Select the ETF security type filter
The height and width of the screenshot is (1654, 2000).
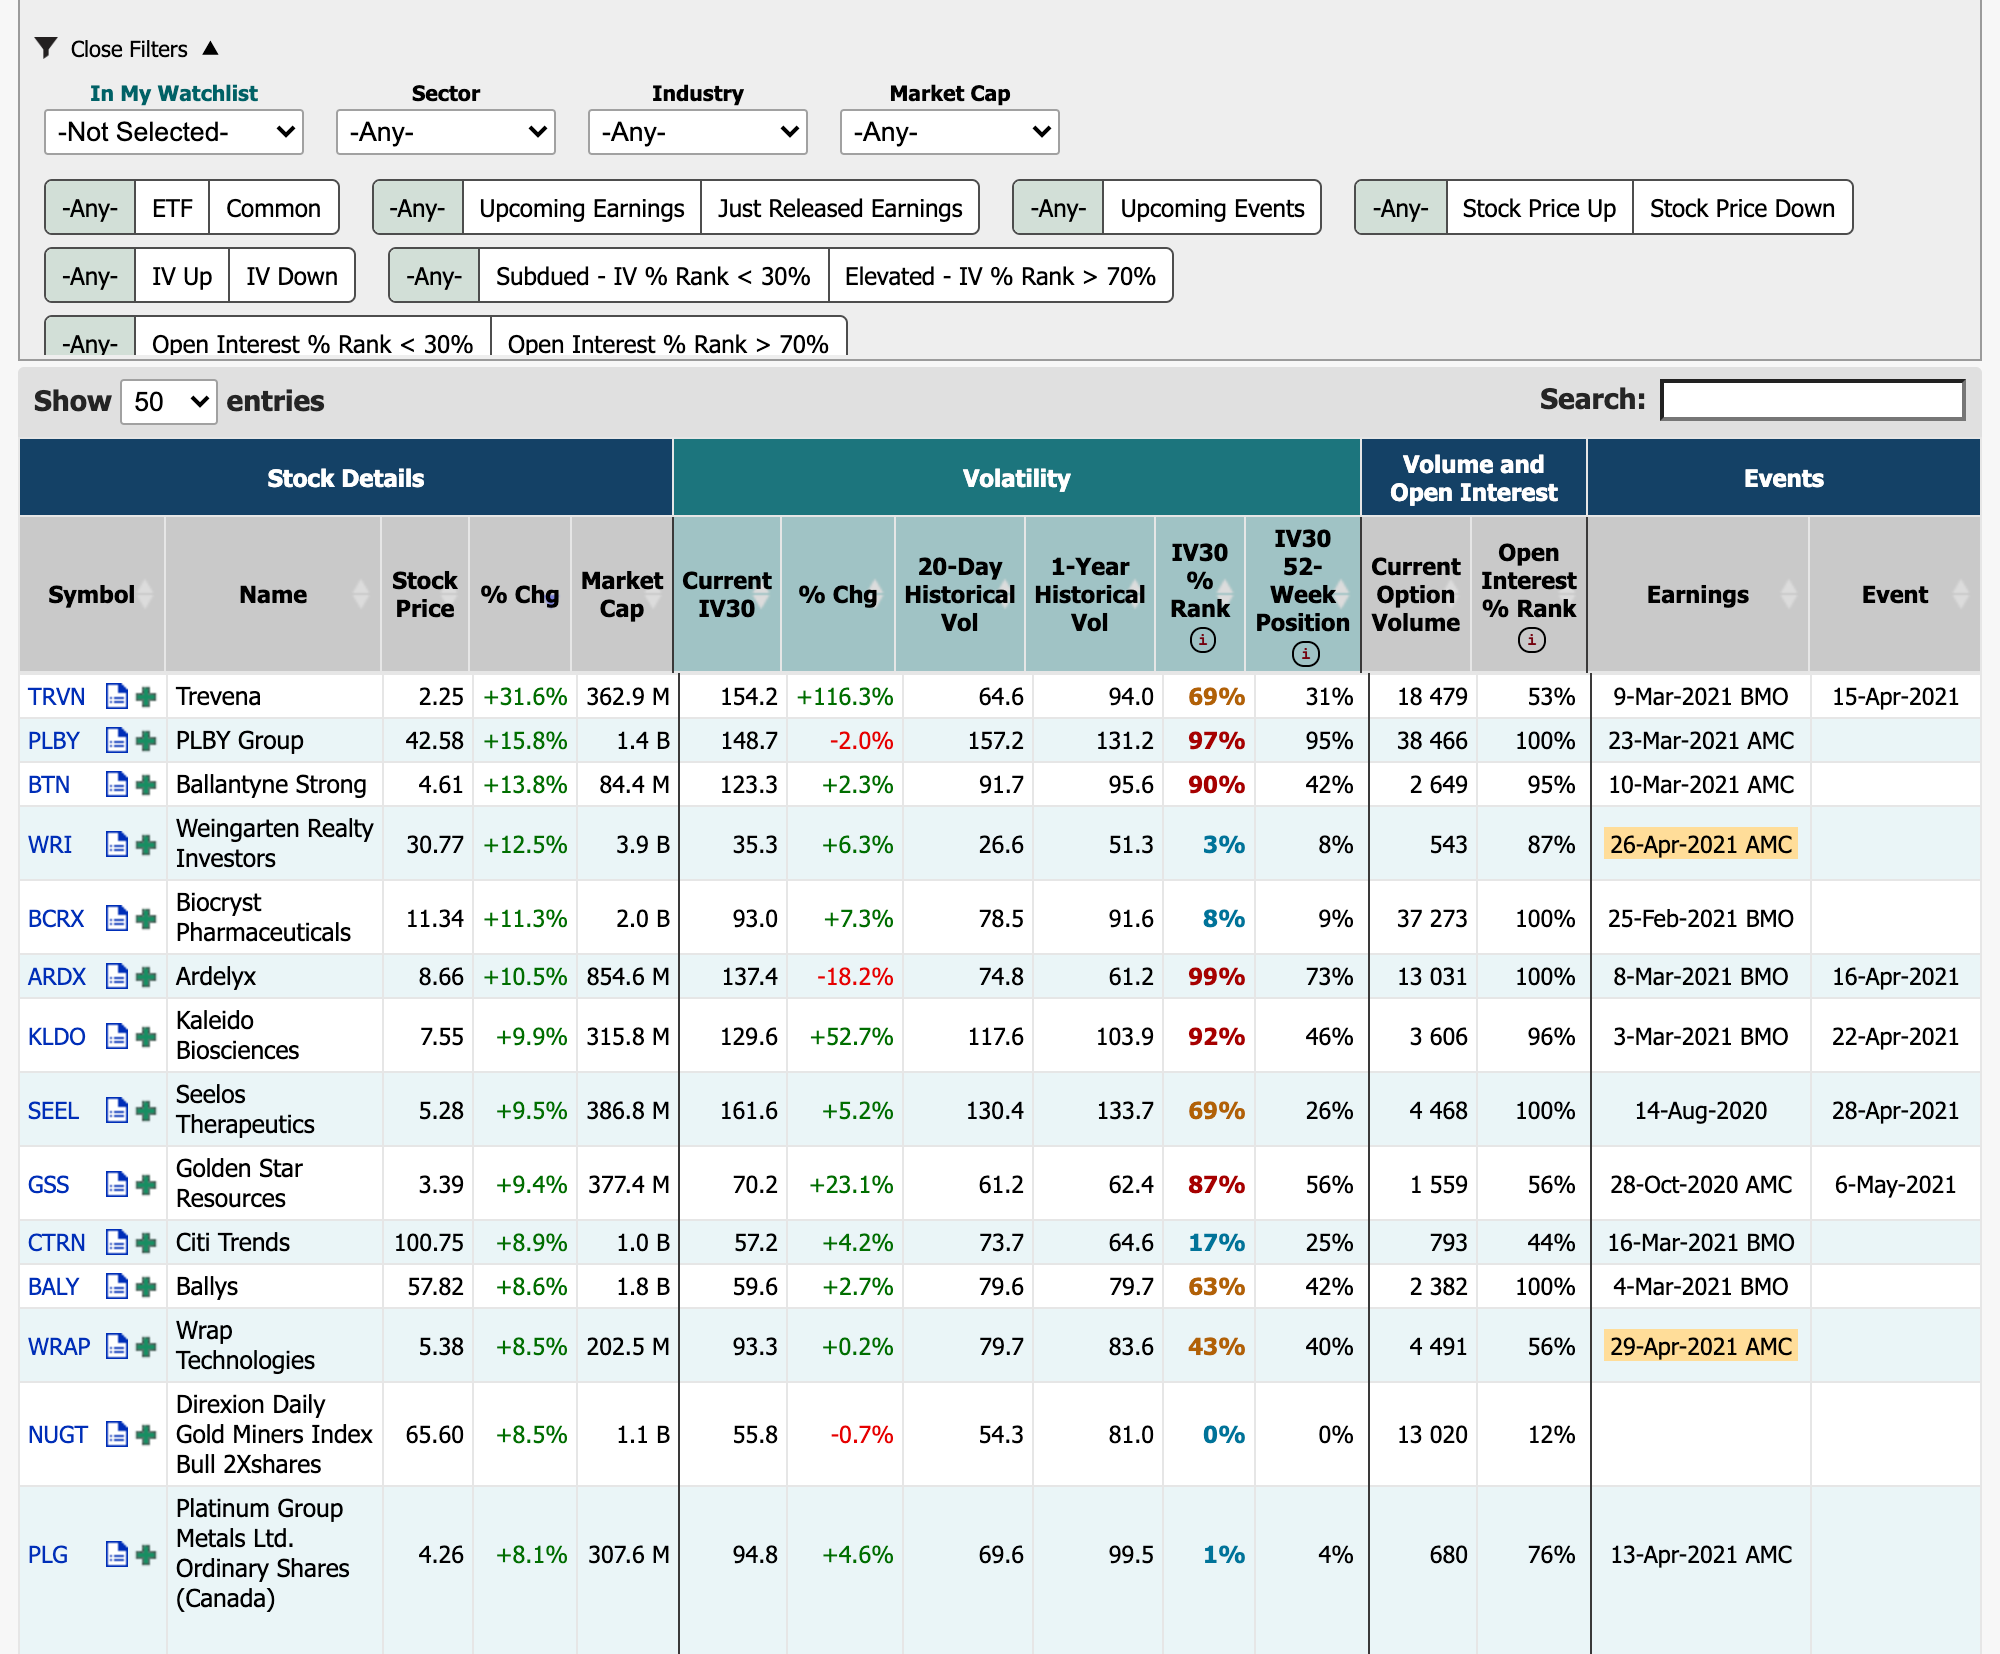pos(172,208)
